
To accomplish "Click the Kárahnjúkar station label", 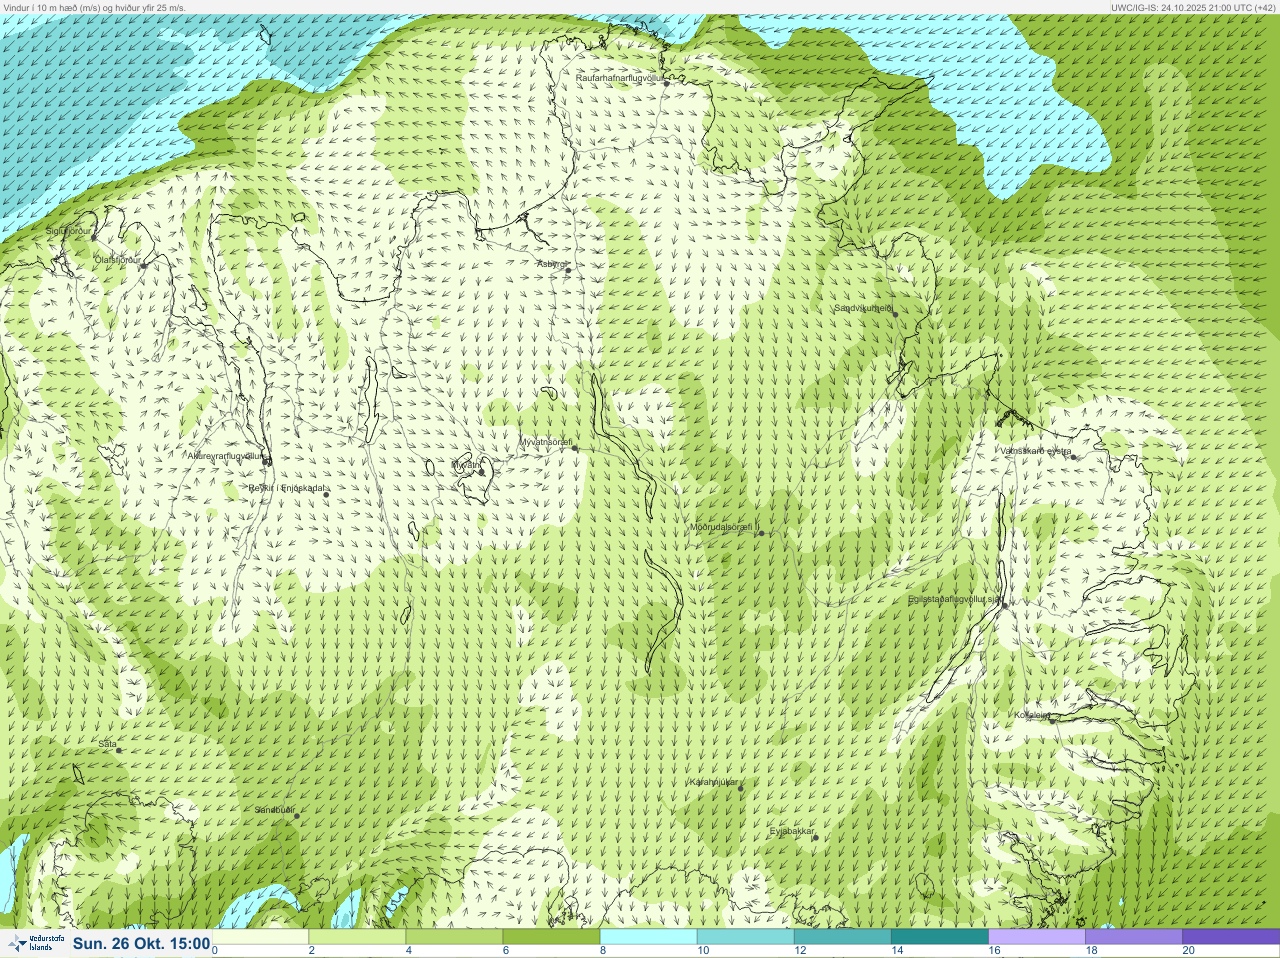I will pos(714,782).
